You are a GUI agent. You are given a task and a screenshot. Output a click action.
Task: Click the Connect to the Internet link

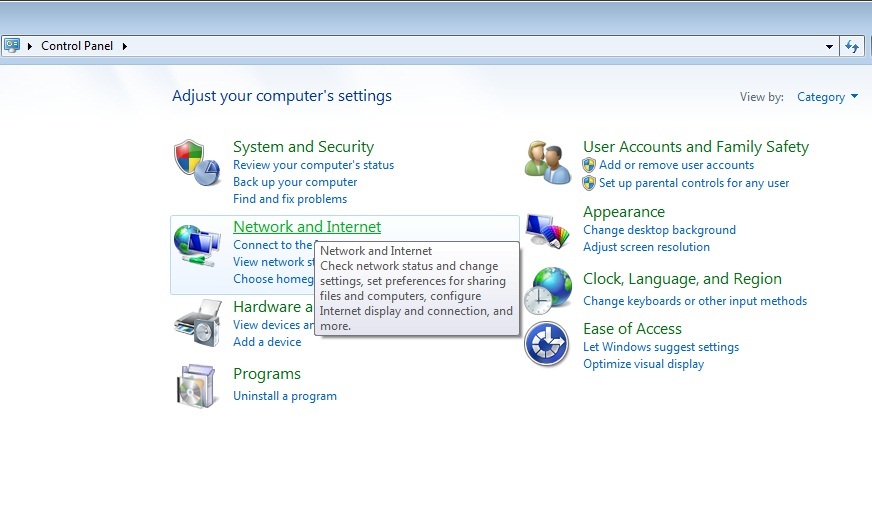click(273, 245)
